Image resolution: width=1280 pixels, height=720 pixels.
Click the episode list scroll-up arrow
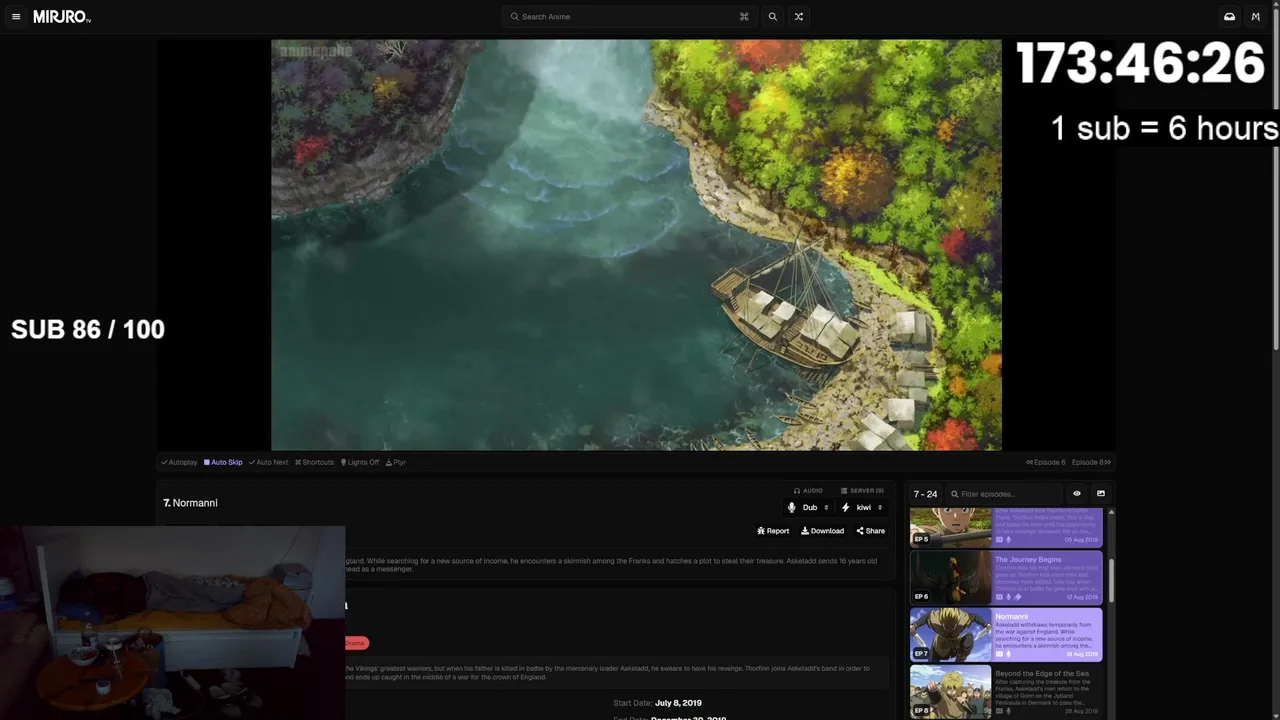pyautogui.click(x=1111, y=512)
